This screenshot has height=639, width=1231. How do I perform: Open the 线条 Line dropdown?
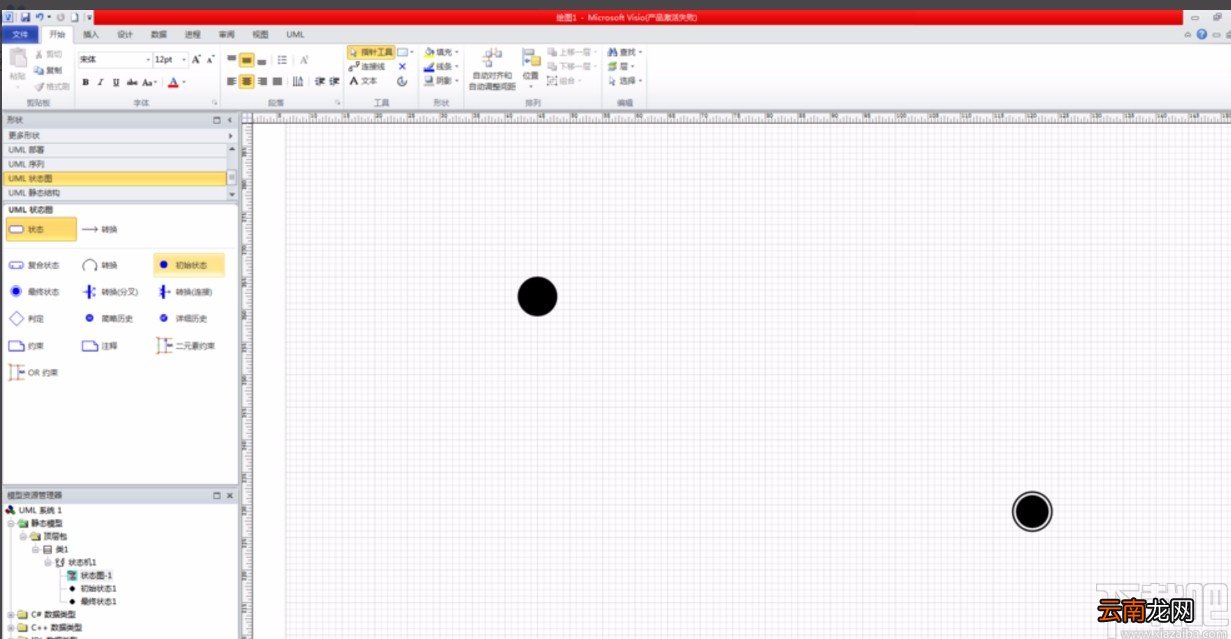point(439,66)
